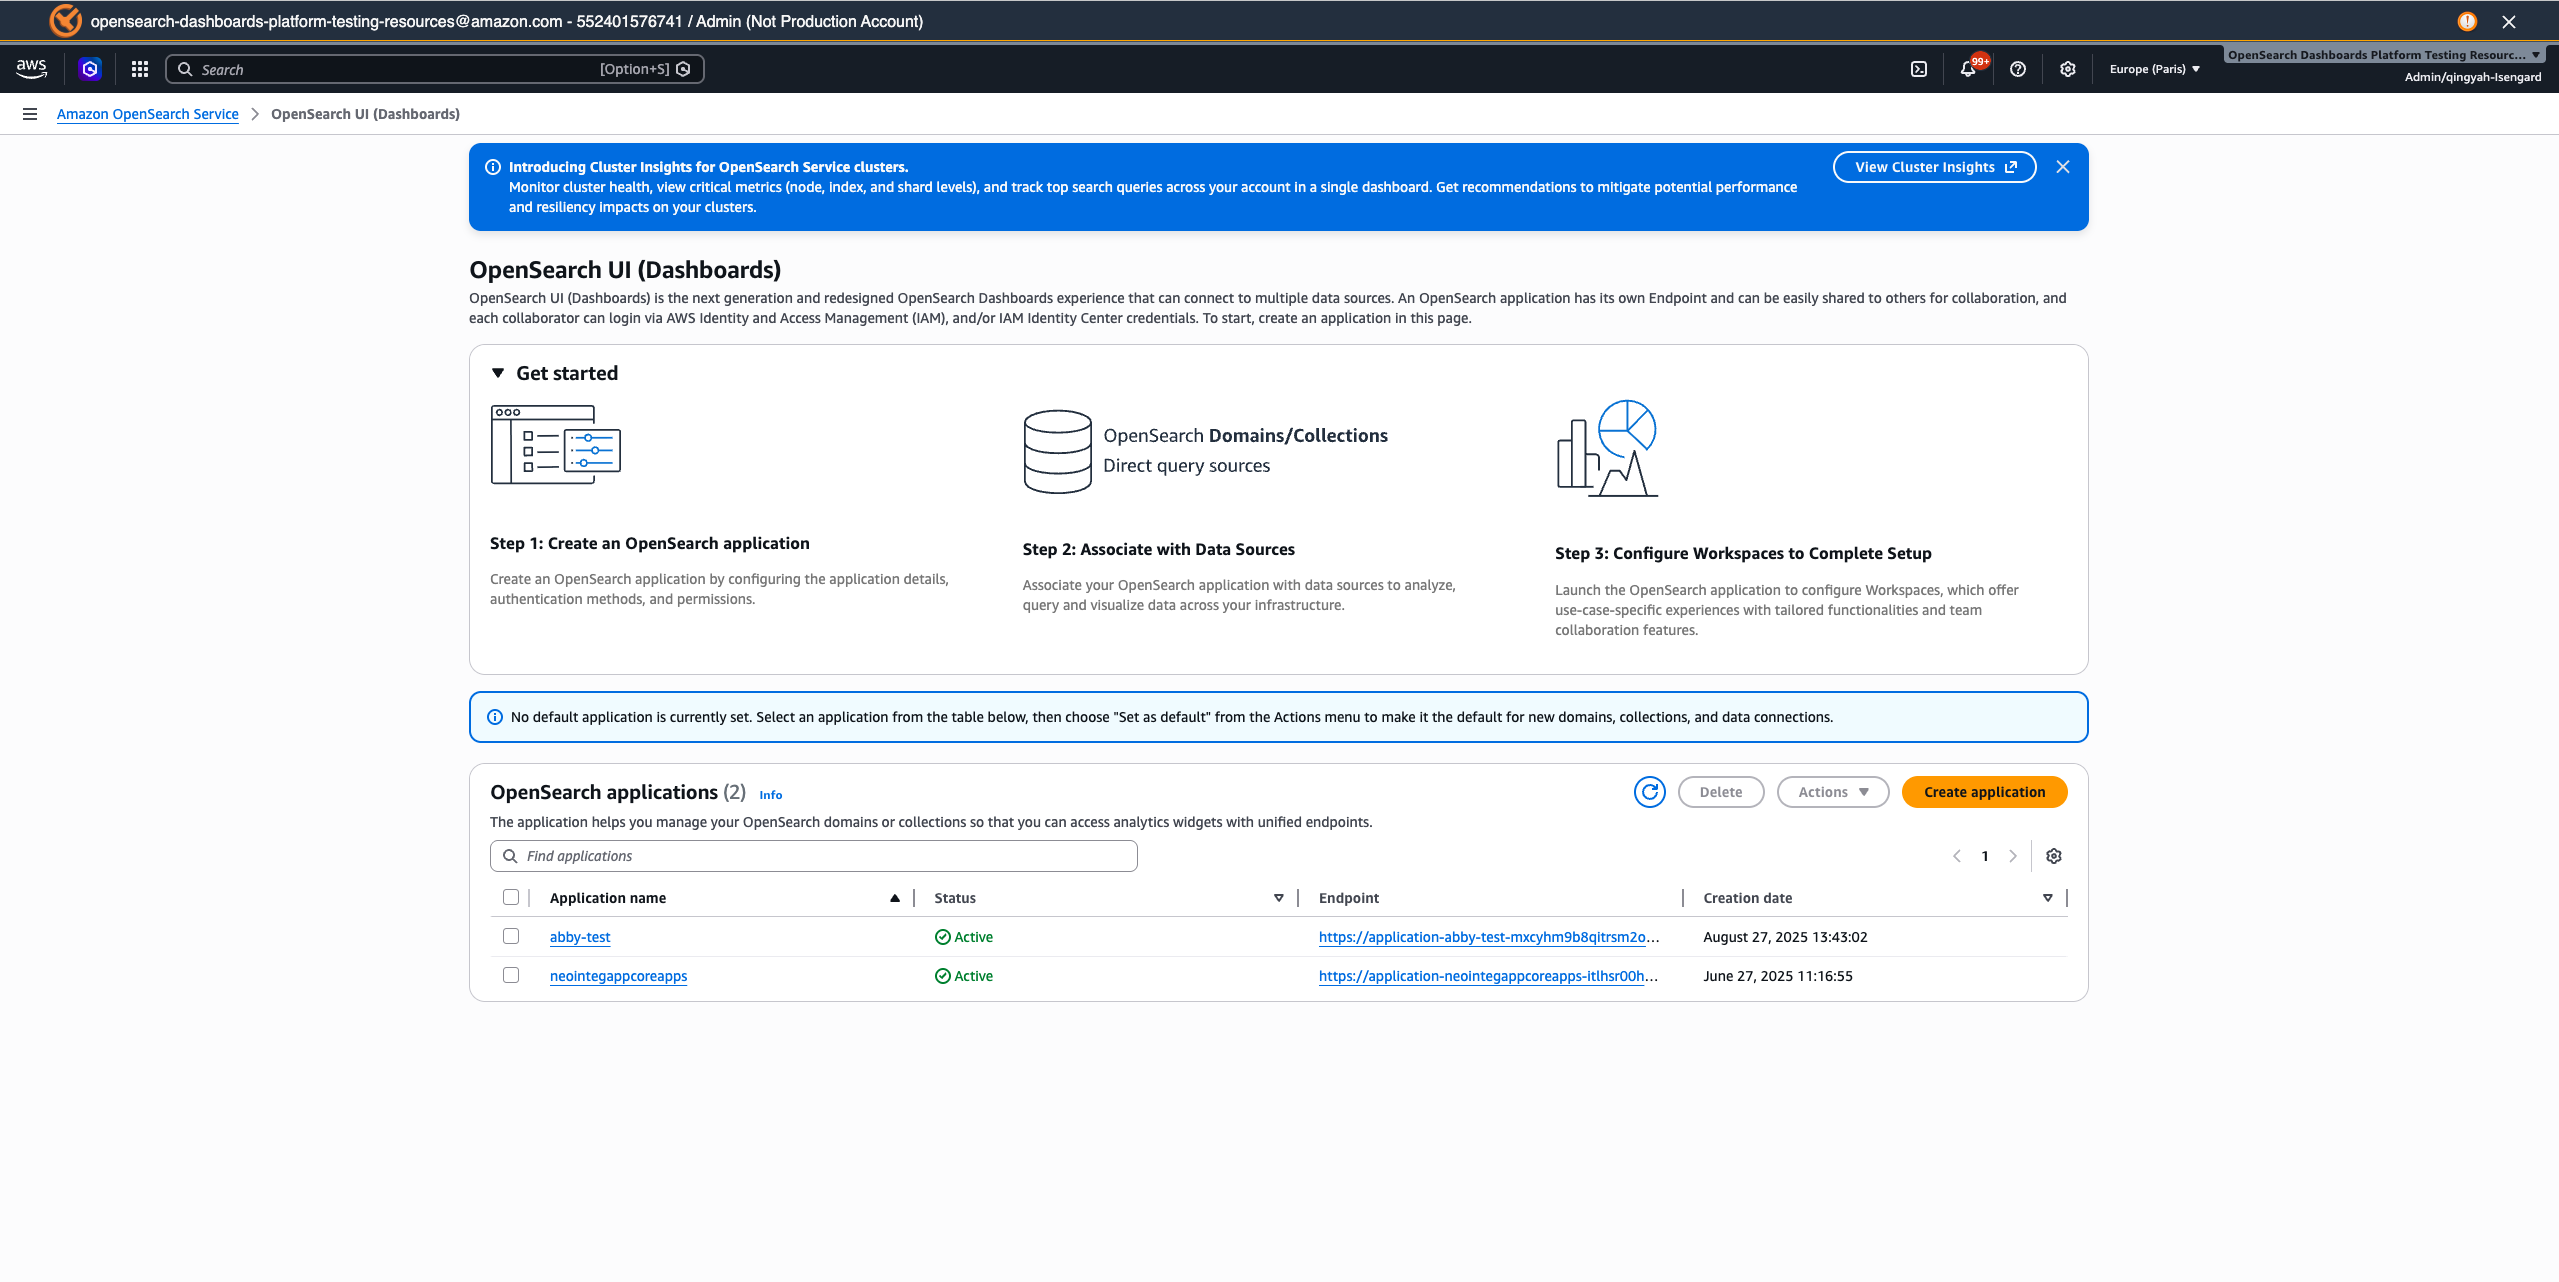The width and height of the screenshot is (2559, 1282).
Task: Click Active status icon for abby-test
Action: click(x=943, y=937)
